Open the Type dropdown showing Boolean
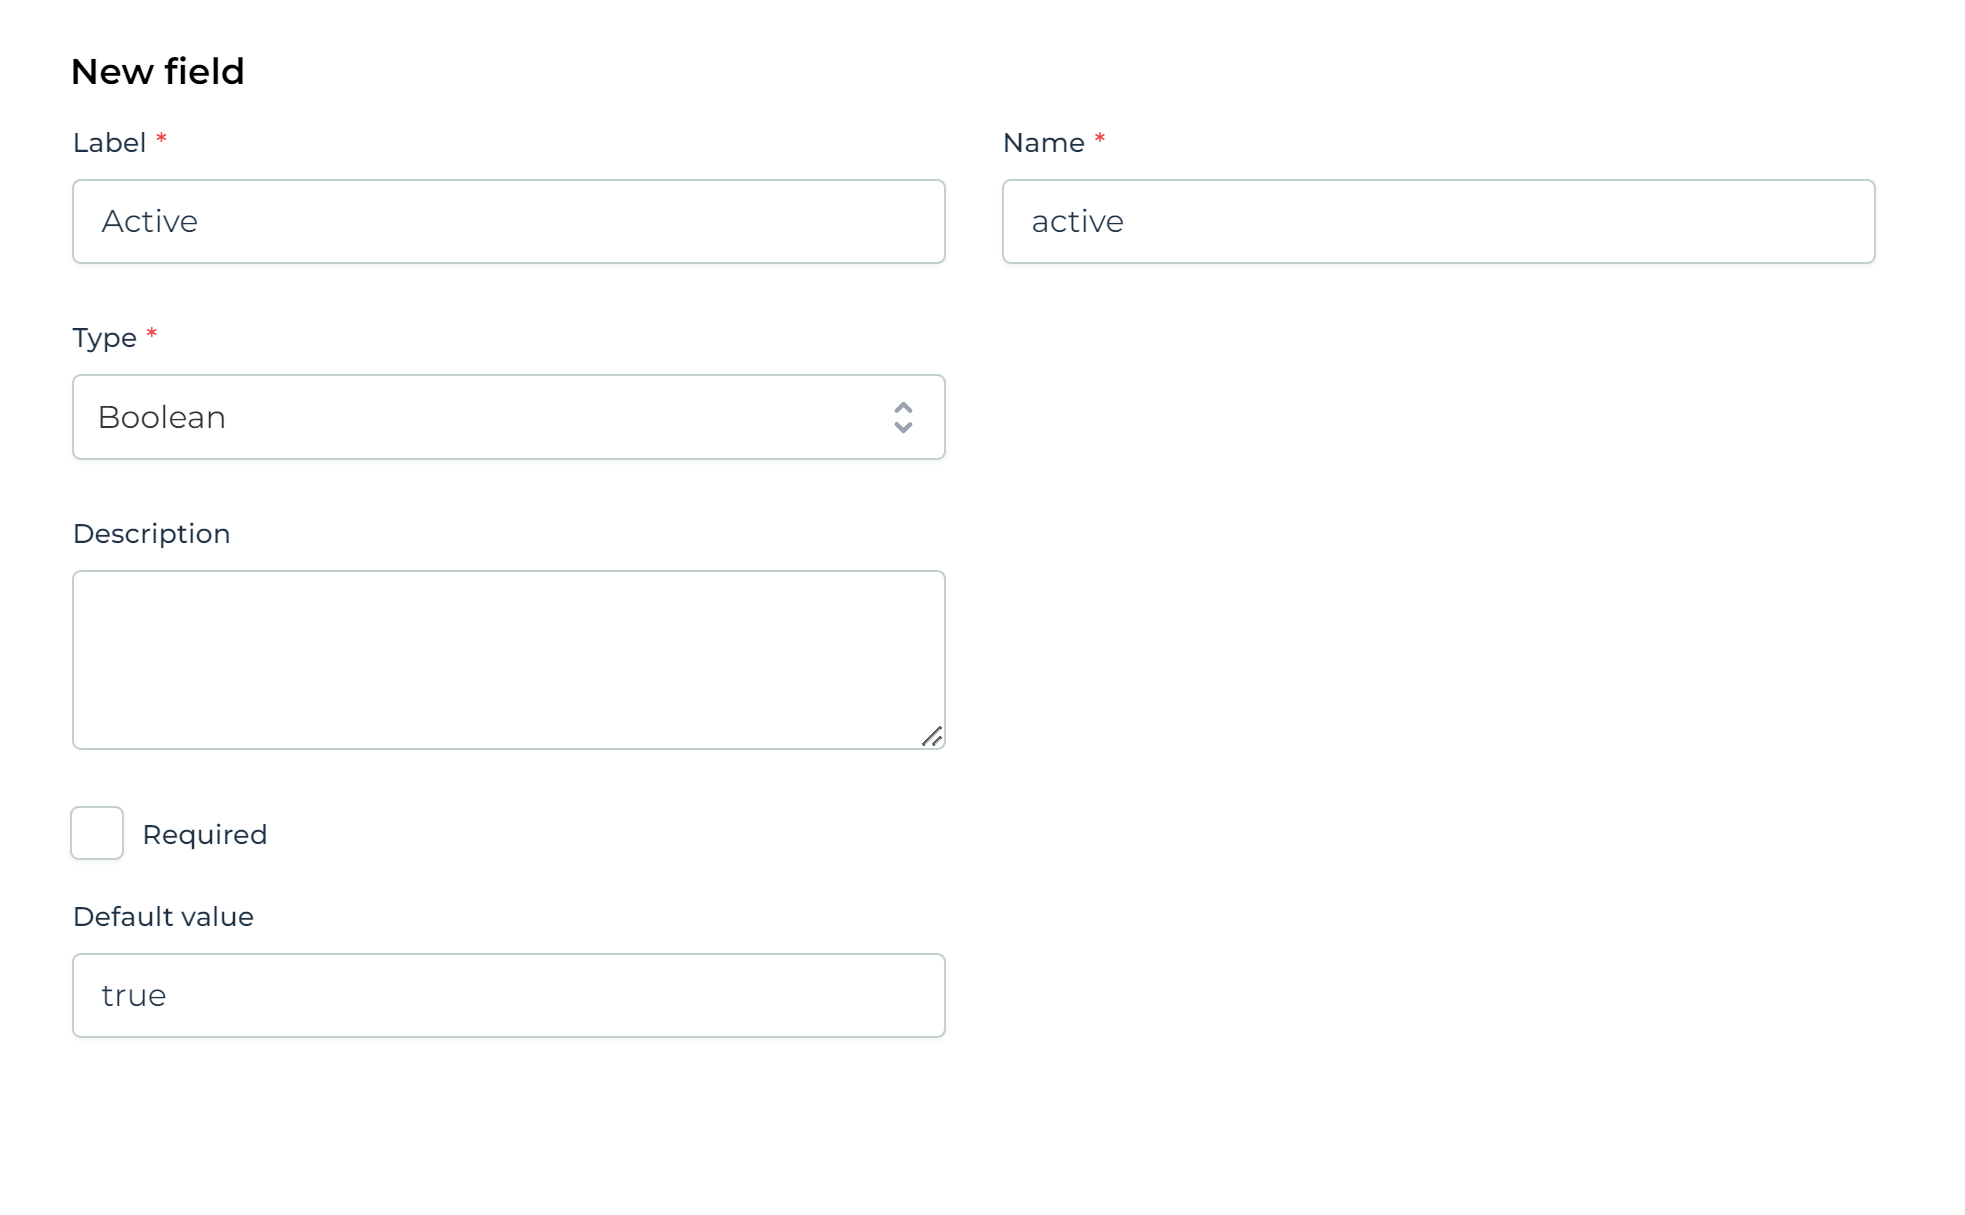Image resolution: width=1965 pixels, height=1215 pixels. (509, 417)
